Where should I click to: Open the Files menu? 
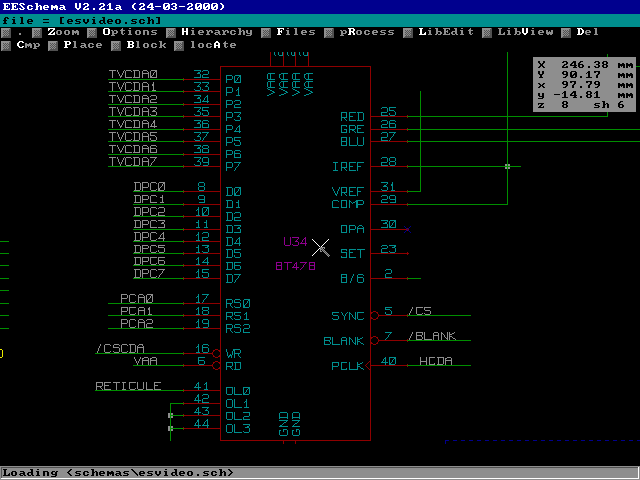[x=296, y=32]
